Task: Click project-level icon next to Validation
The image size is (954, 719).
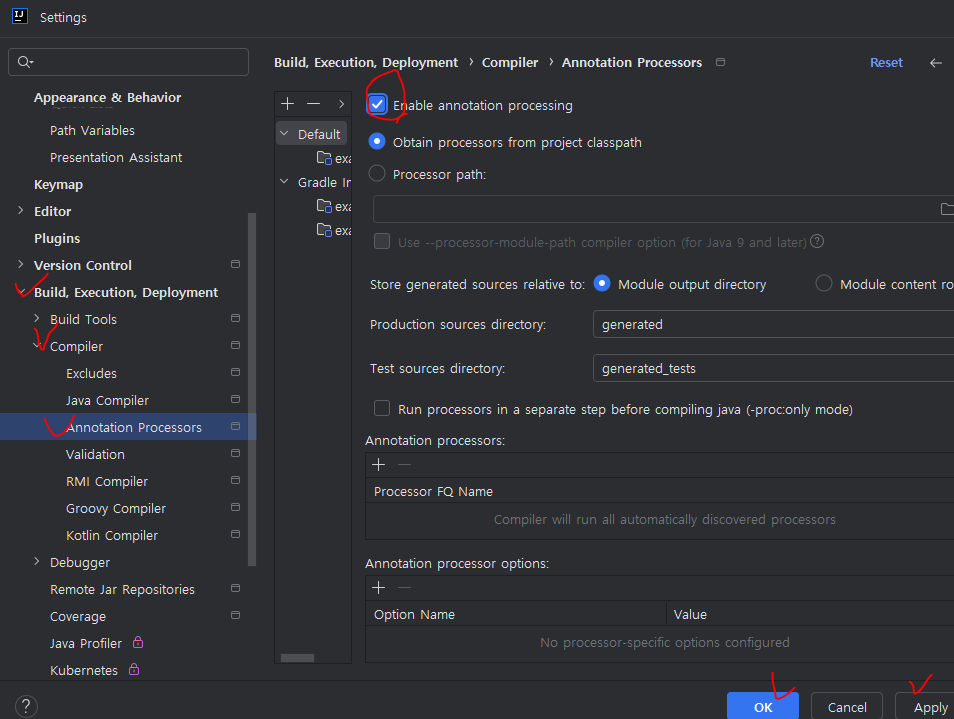Action: [x=235, y=453]
